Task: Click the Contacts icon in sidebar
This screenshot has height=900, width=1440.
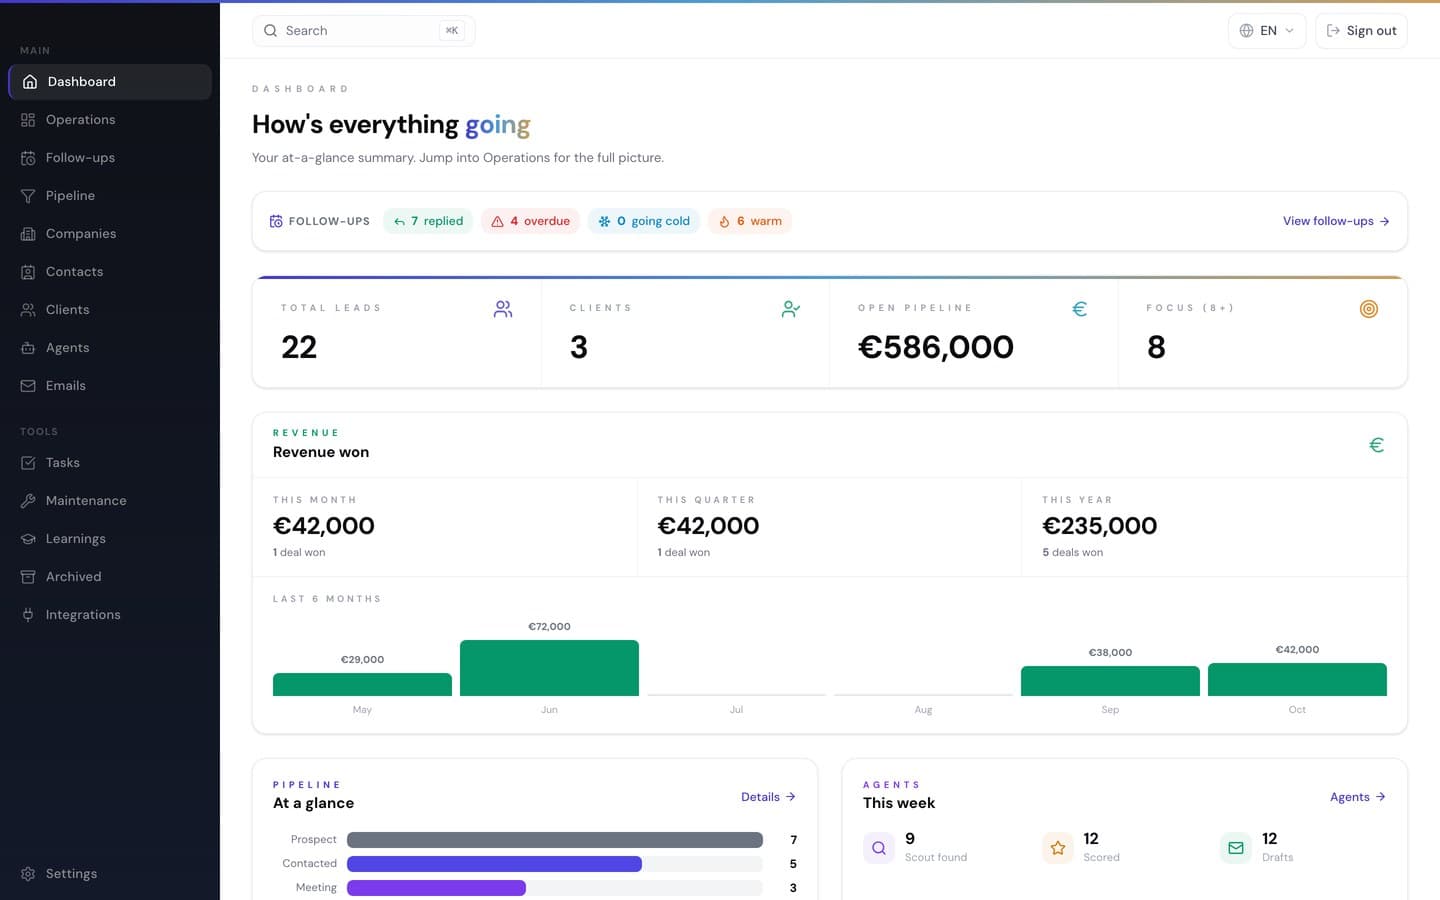Action: pos(28,272)
